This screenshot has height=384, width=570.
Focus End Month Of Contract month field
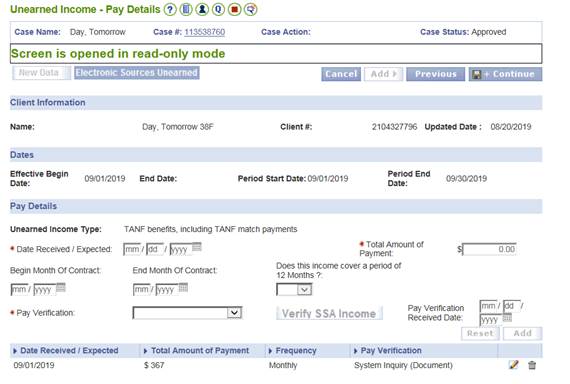click(142, 289)
